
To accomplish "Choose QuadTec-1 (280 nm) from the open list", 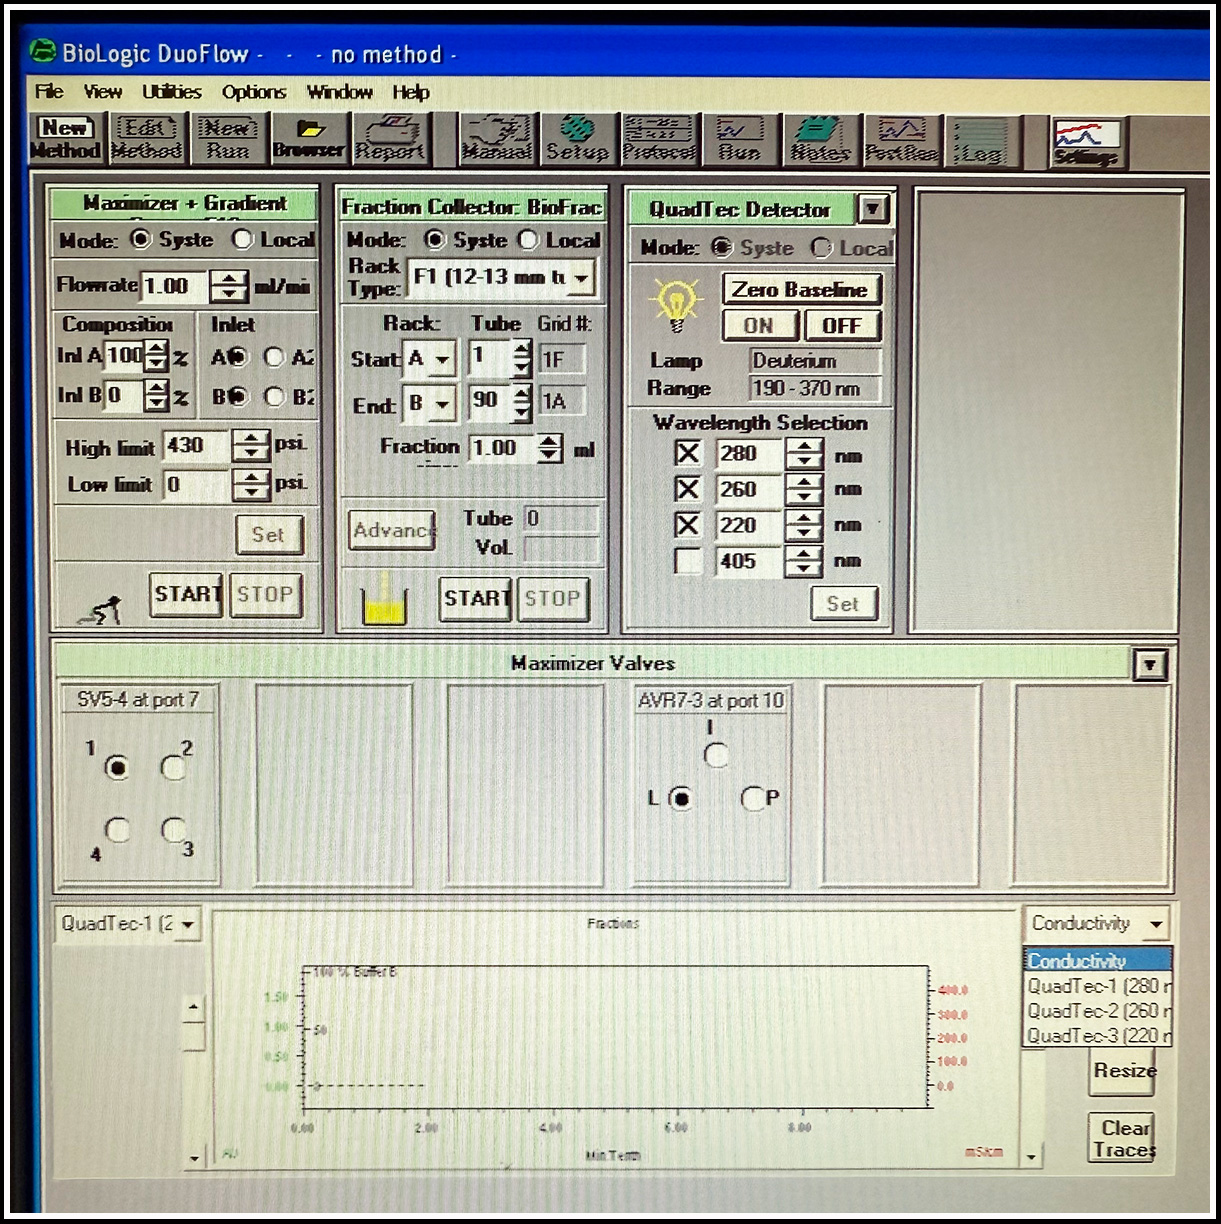I will 1097,986.
